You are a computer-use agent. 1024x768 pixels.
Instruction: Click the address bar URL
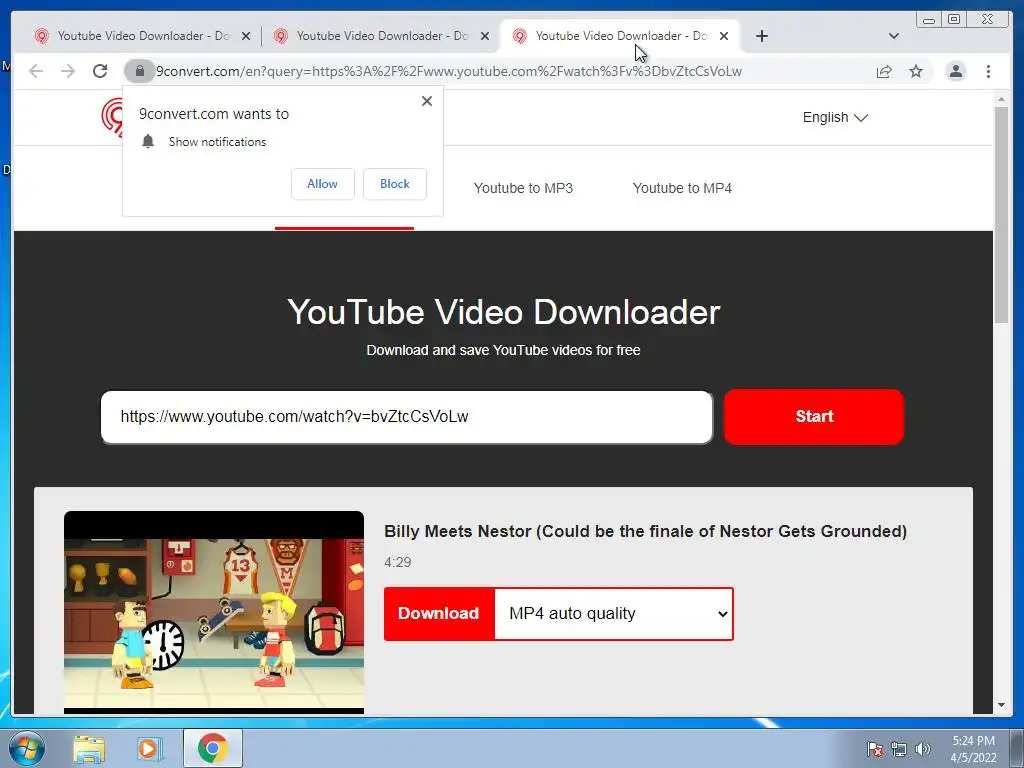(x=449, y=71)
